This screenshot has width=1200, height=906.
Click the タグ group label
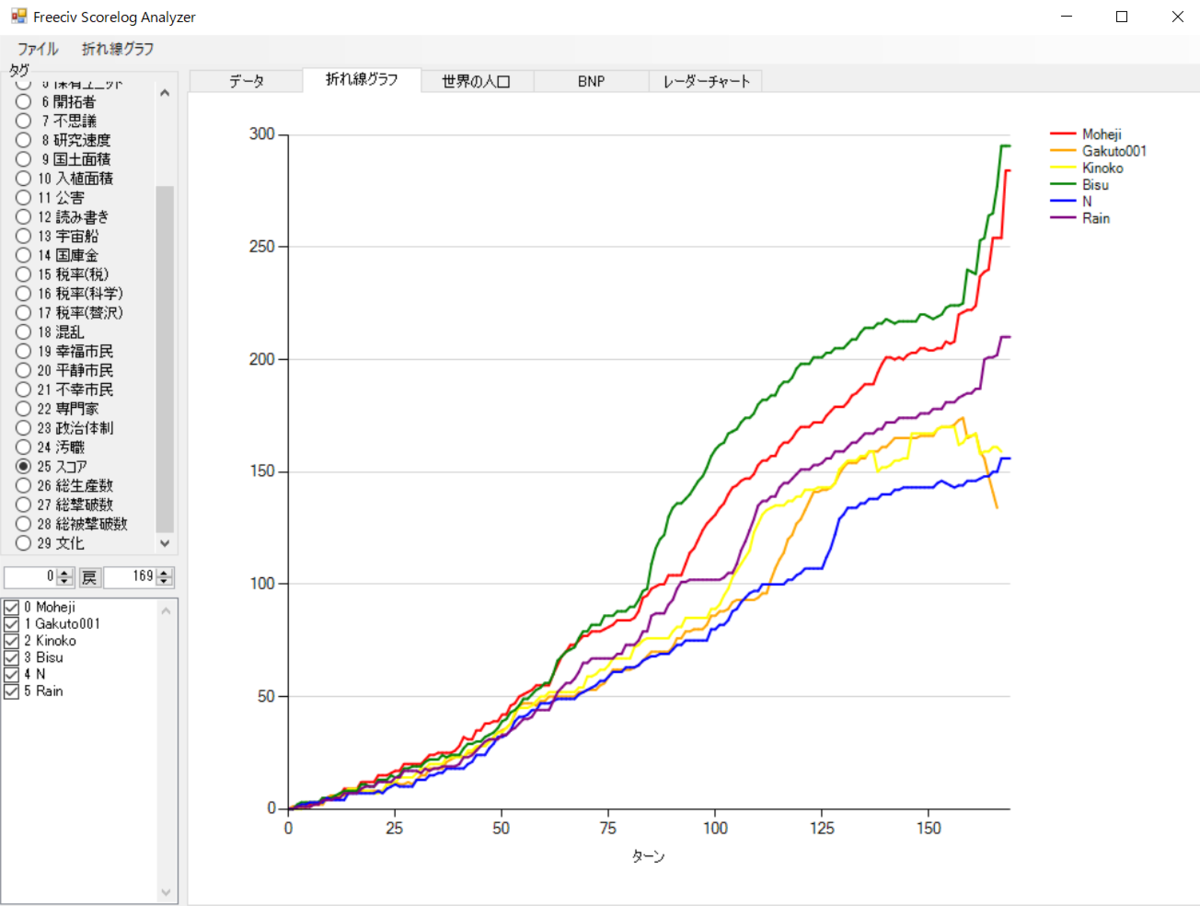pyautogui.click(x=18, y=69)
